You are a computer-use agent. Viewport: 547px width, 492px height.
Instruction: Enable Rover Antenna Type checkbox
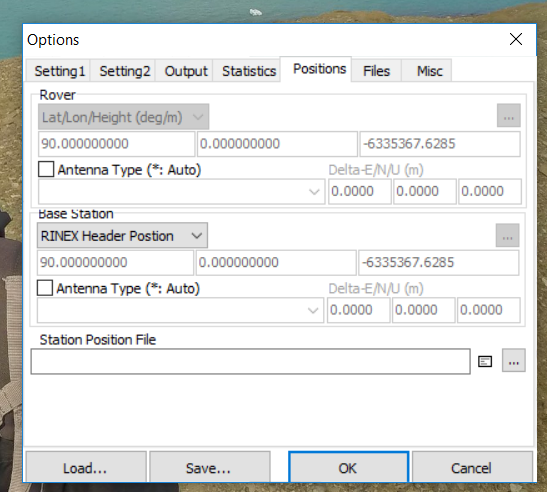tap(46, 169)
